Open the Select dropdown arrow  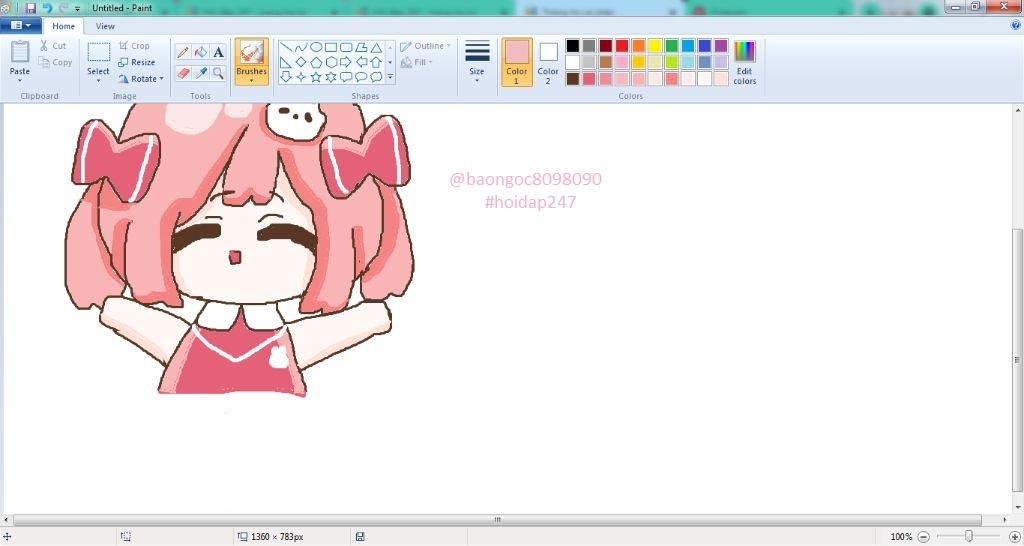(99, 81)
